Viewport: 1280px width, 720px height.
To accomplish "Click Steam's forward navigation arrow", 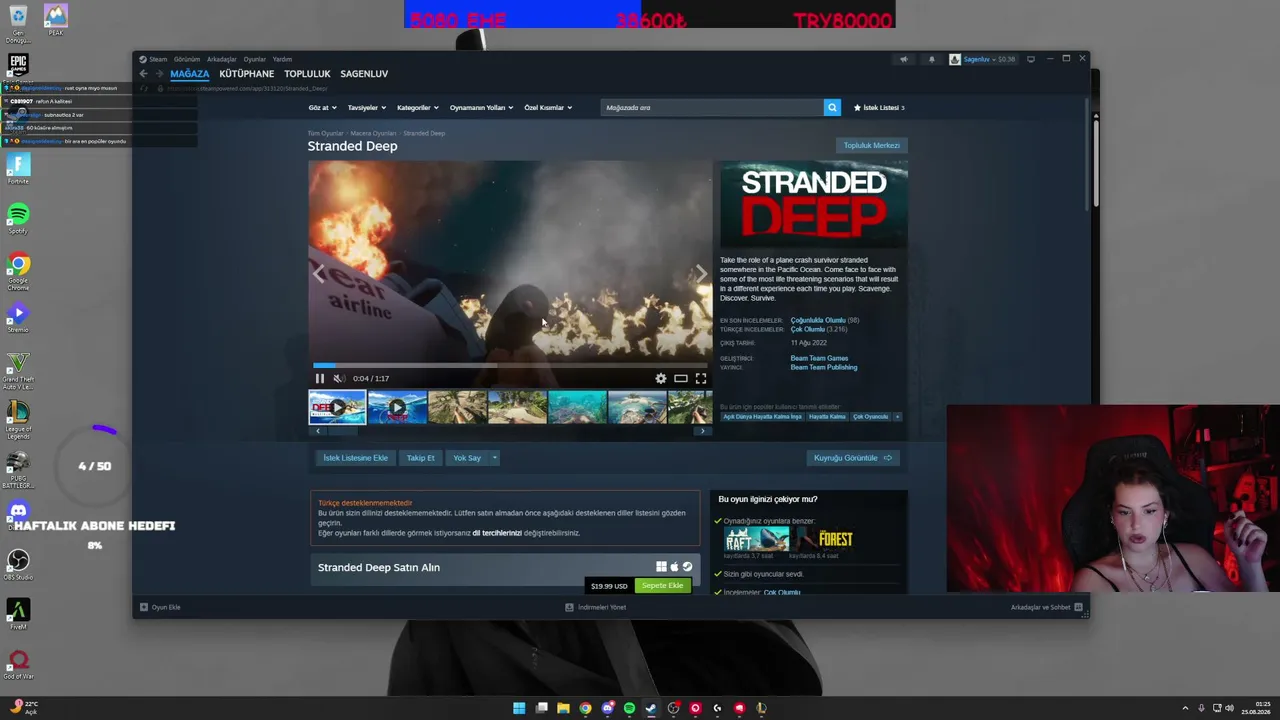I will (x=158, y=74).
